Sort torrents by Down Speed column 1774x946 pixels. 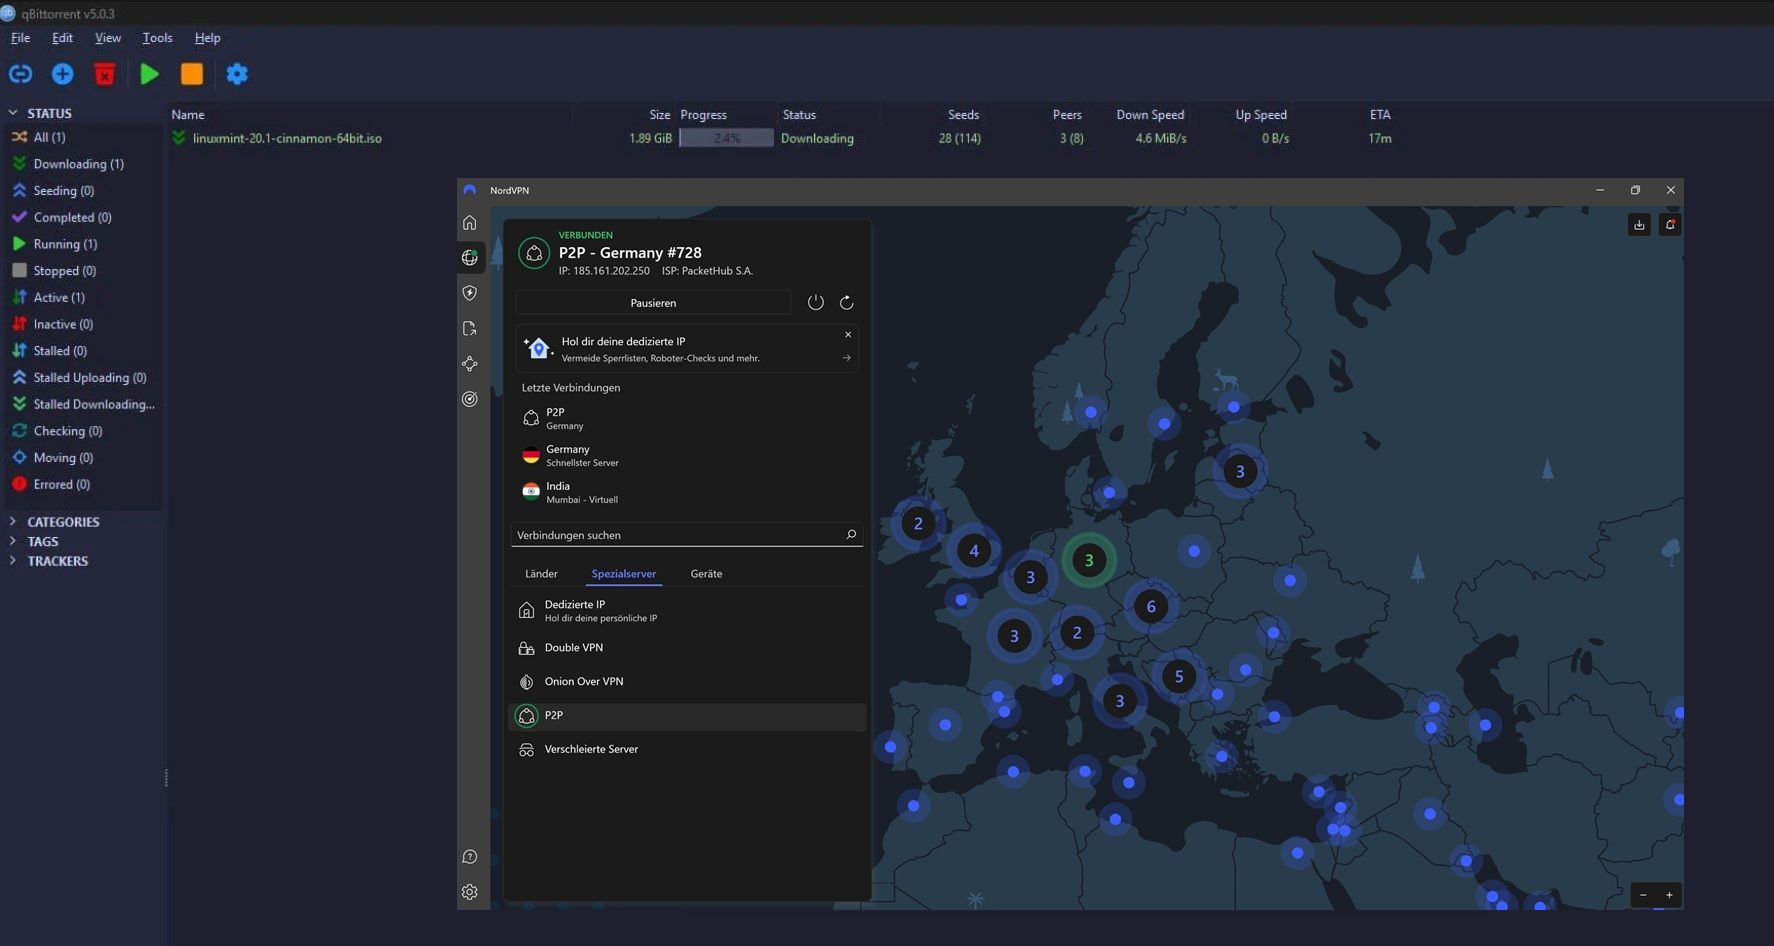click(x=1150, y=115)
